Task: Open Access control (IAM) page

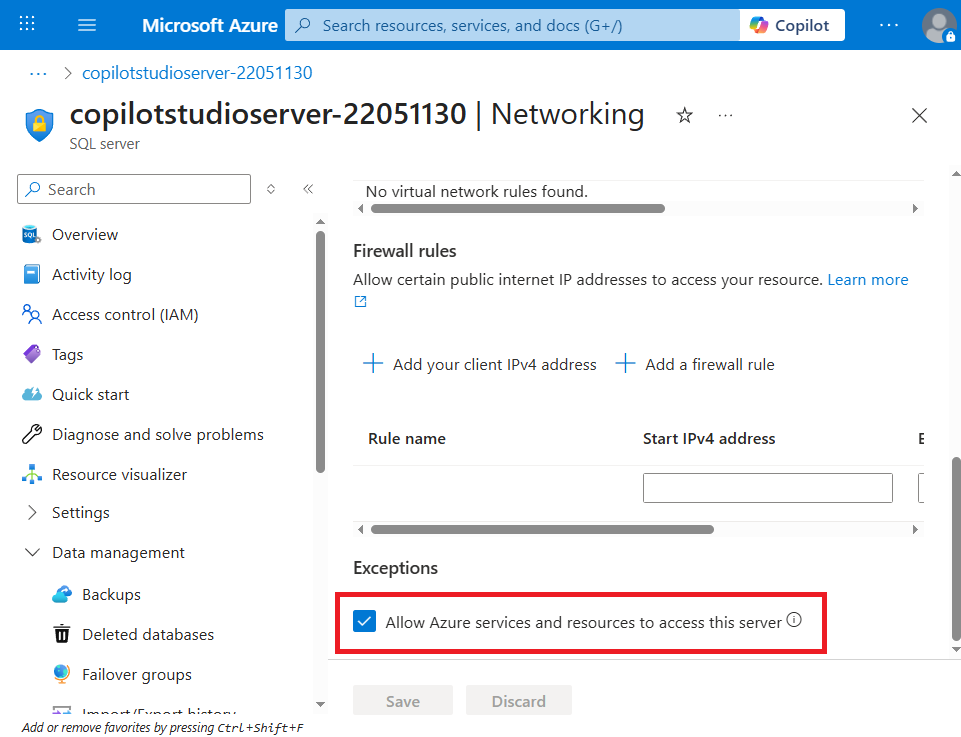Action: coord(125,315)
